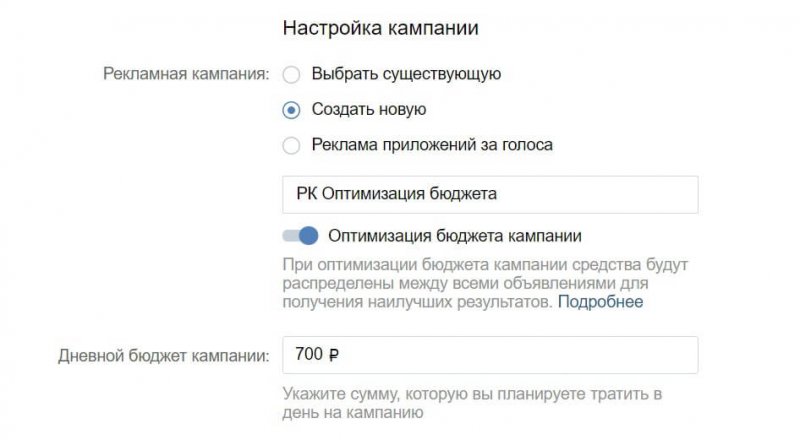Screen dimensions: 800x440
Task: Choose the "Реклама приложений за голоса" radio button
Action: 292,146
